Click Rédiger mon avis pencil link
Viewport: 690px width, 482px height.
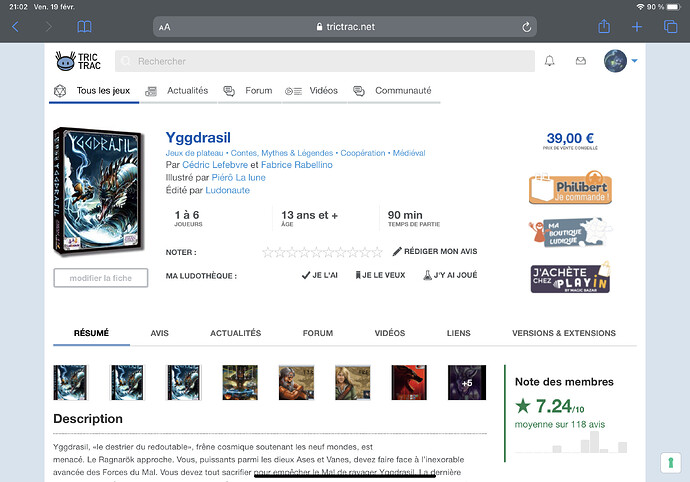[x=435, y=251]
